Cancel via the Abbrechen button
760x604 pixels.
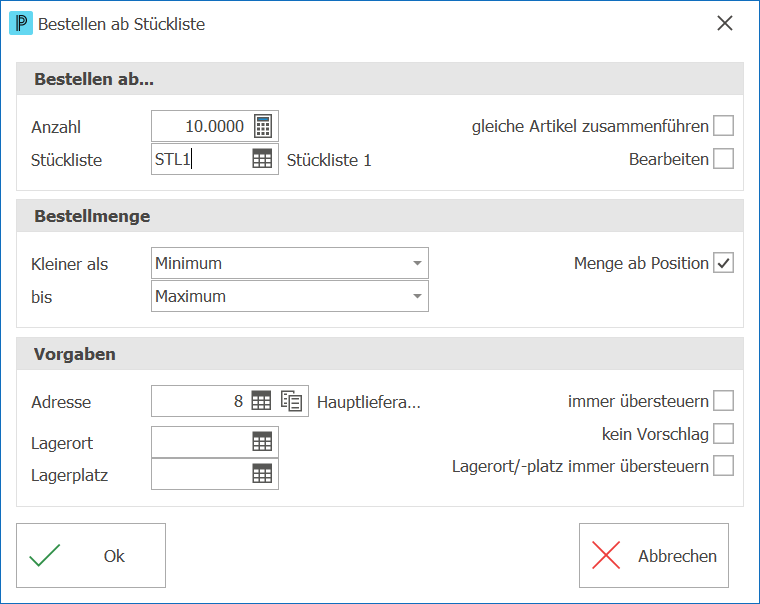click(654, 556)
